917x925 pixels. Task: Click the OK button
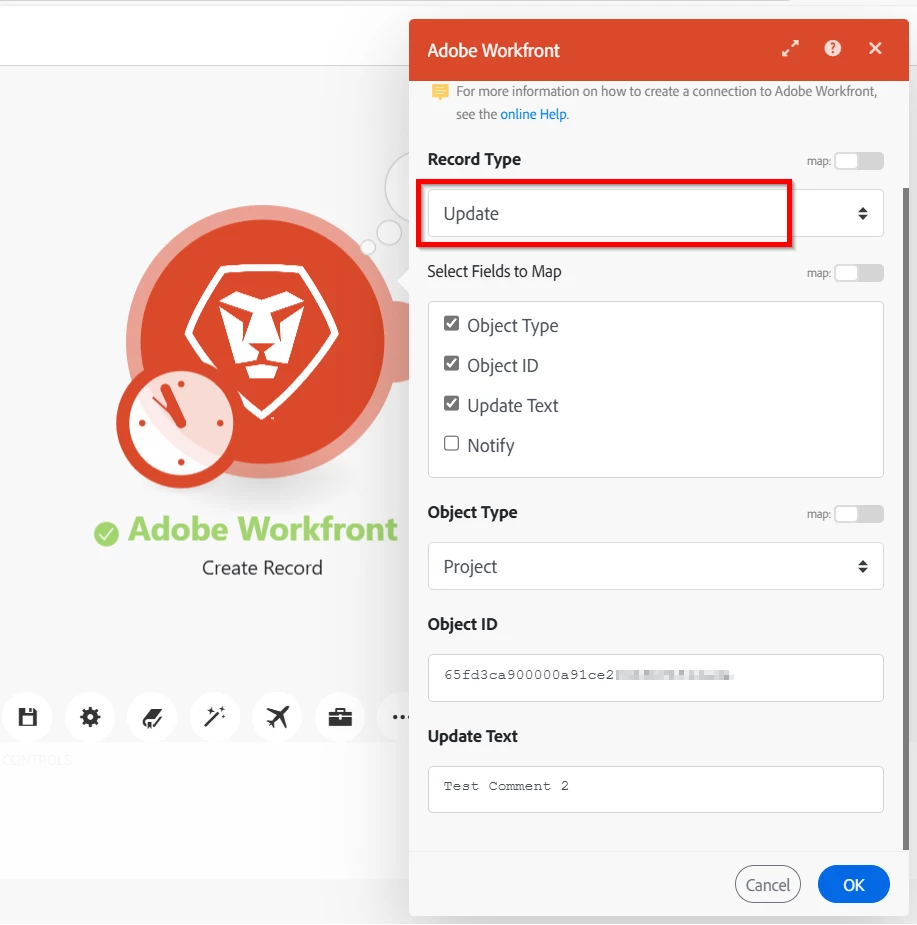(x=853, y=884)
